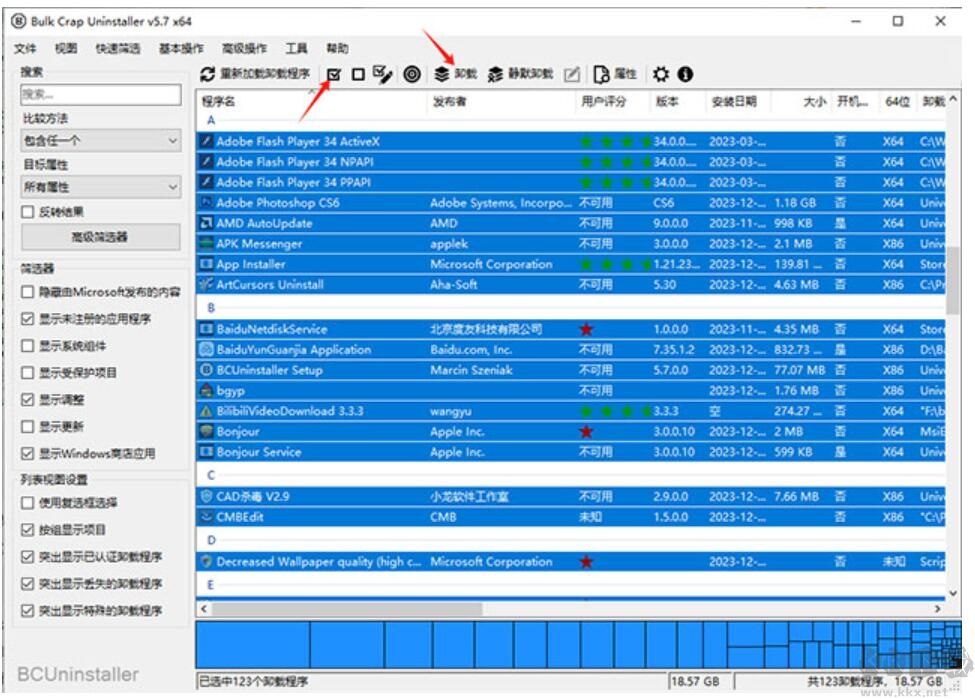This screenshot has height=699, width=975.
Task: Deselect all using the empty-box icon
Action: point(359,73)
